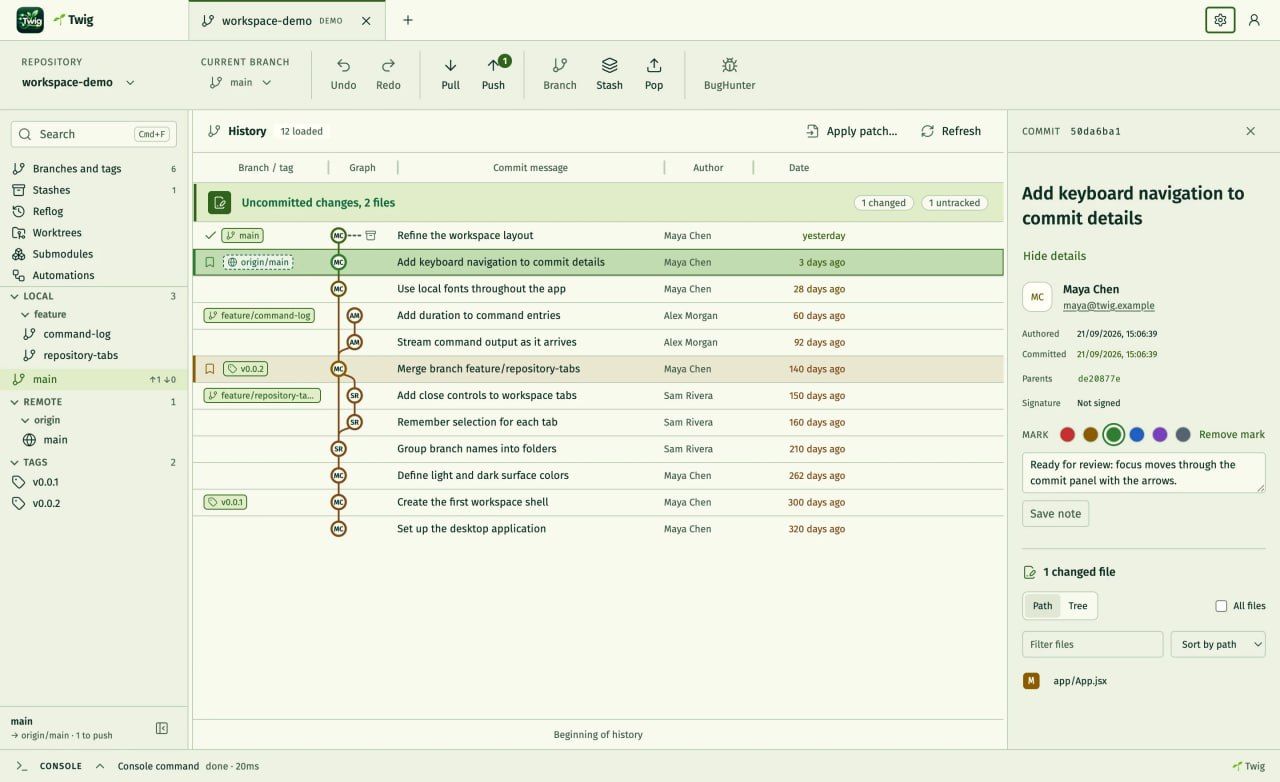The image size is (1280, 782).
Task: Switch file list to Path view
Action: point(1042,606)
